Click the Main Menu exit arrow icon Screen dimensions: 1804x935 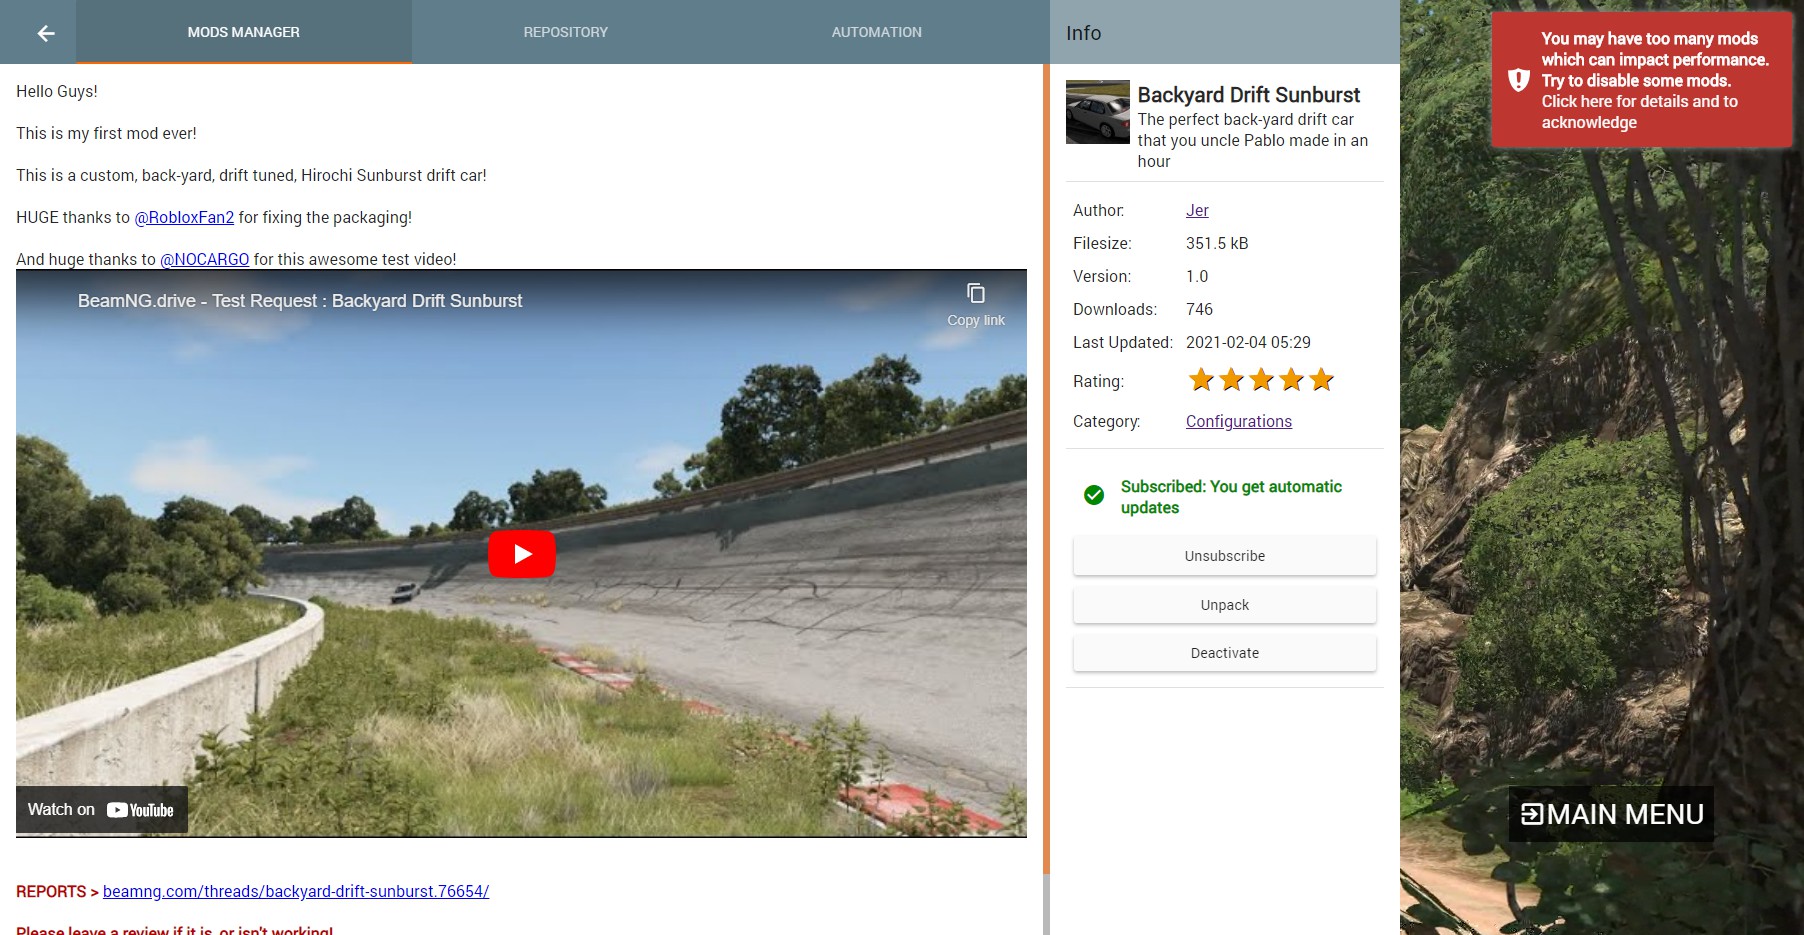pos(1532,814)
